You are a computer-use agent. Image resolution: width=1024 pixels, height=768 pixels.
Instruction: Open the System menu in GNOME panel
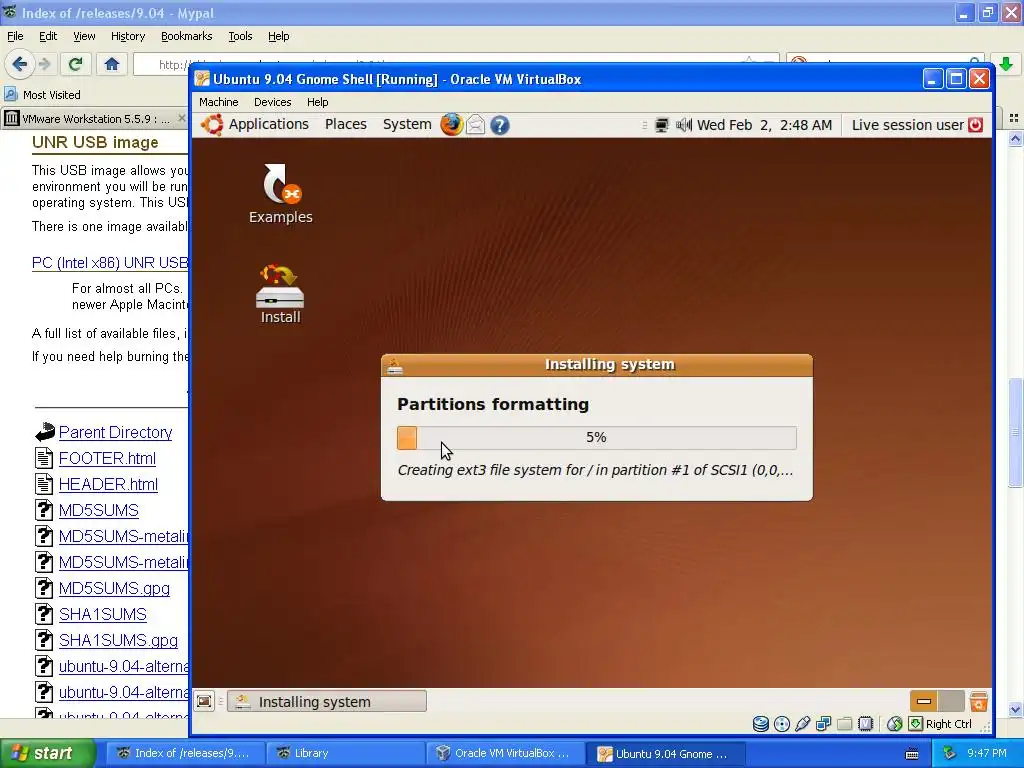pos(407,124)
